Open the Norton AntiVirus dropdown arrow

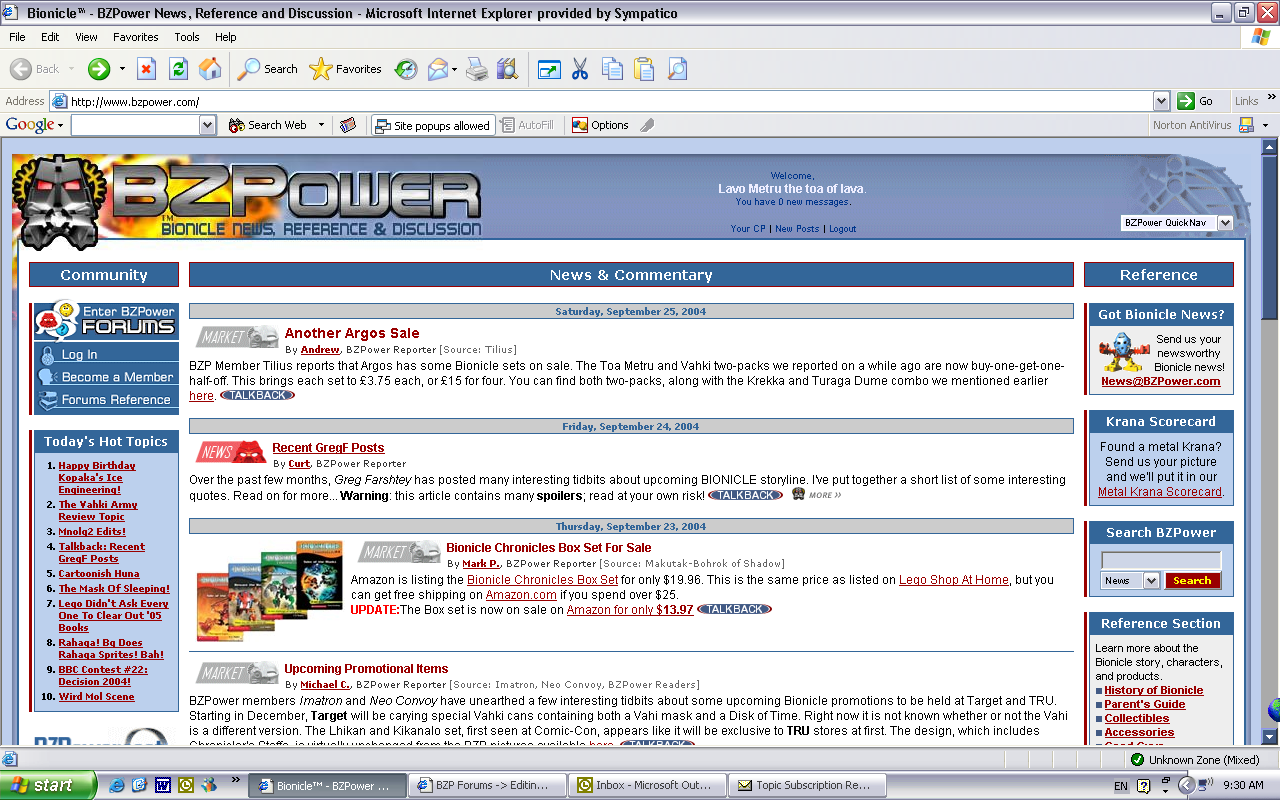pyautogui.click(x=1265, y=125)
